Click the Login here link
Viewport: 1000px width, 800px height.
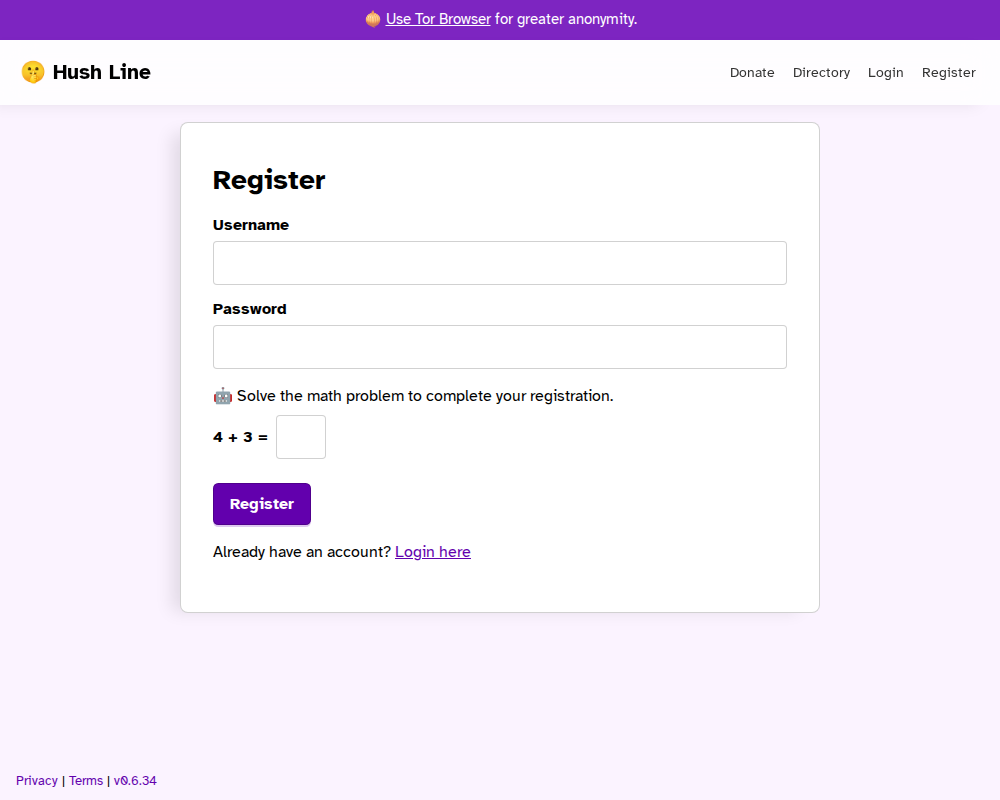coord(432,551)
